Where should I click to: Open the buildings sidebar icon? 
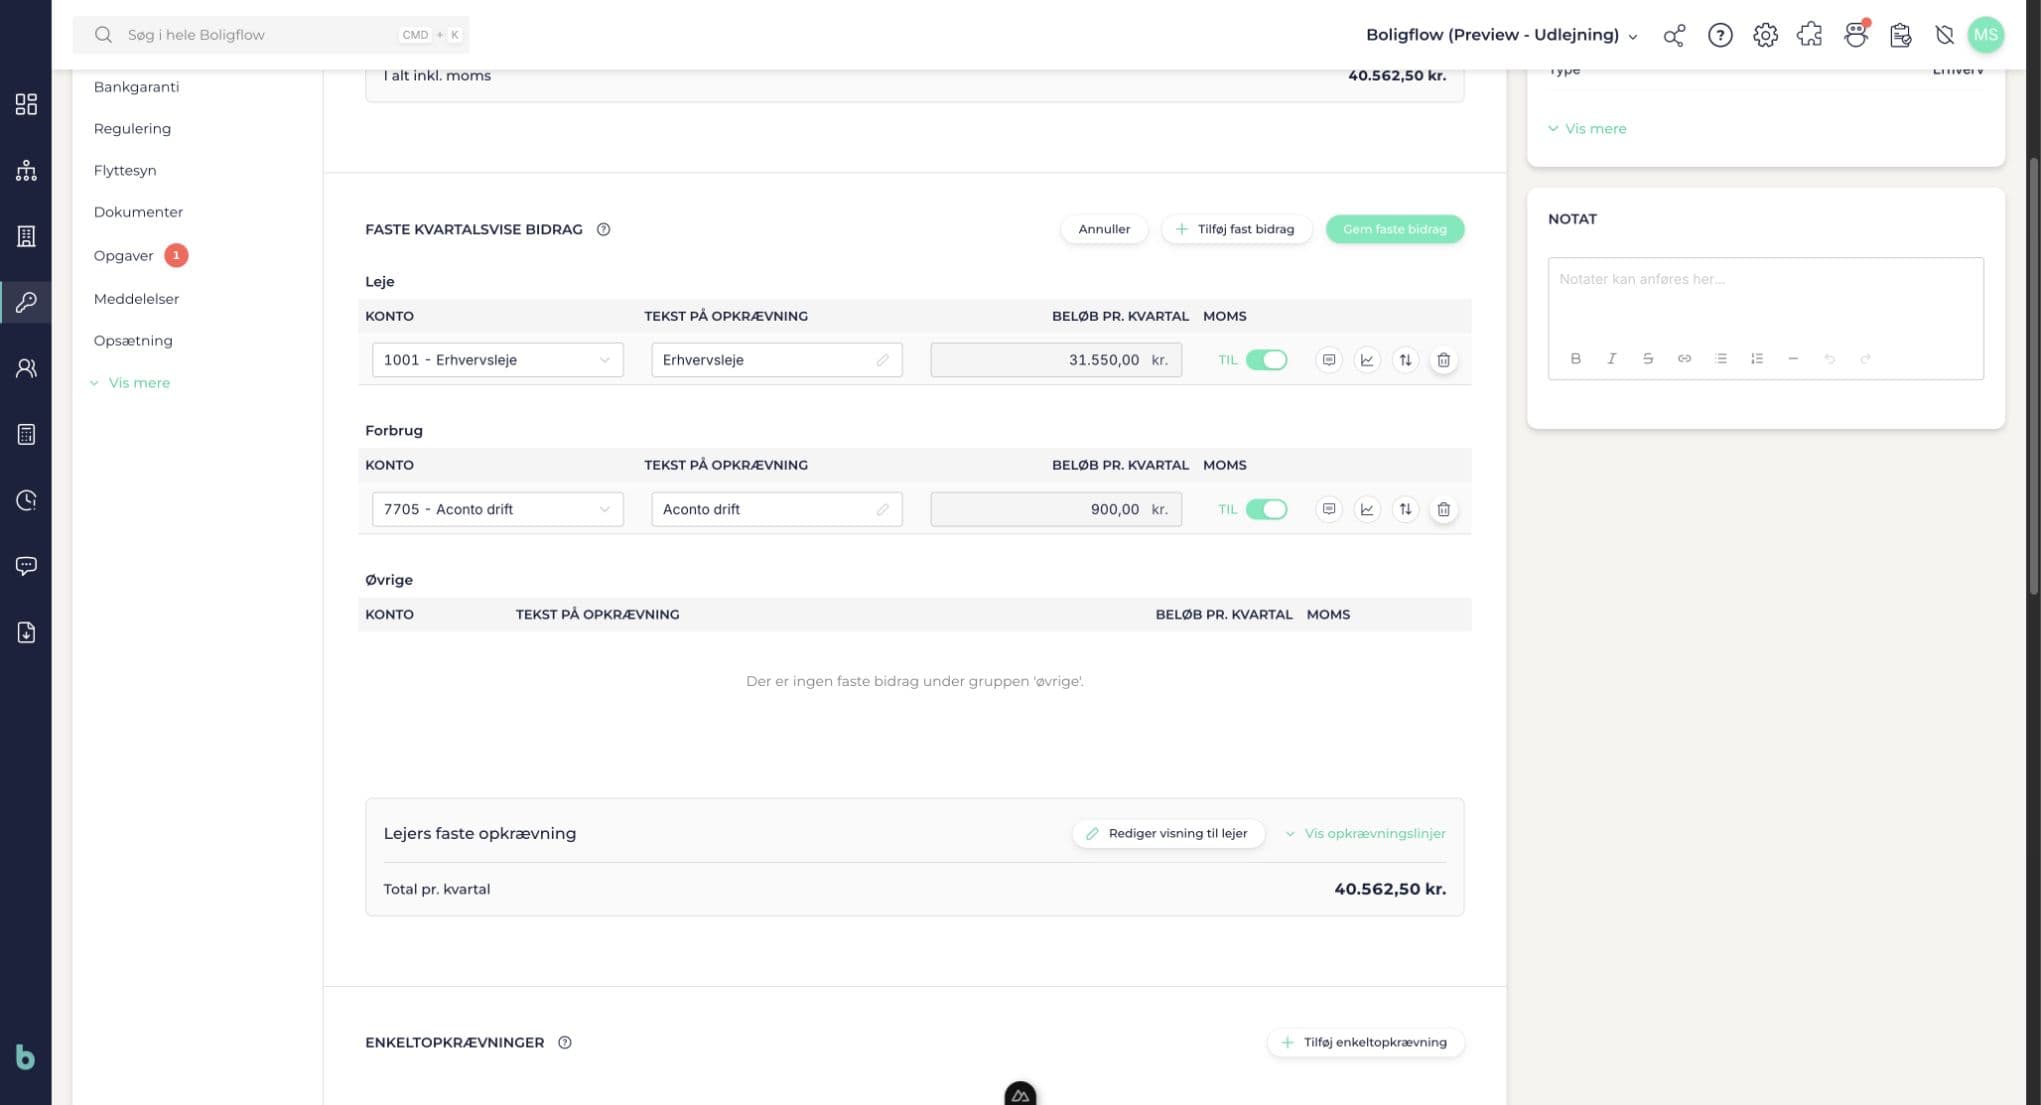tap(26, 236)
